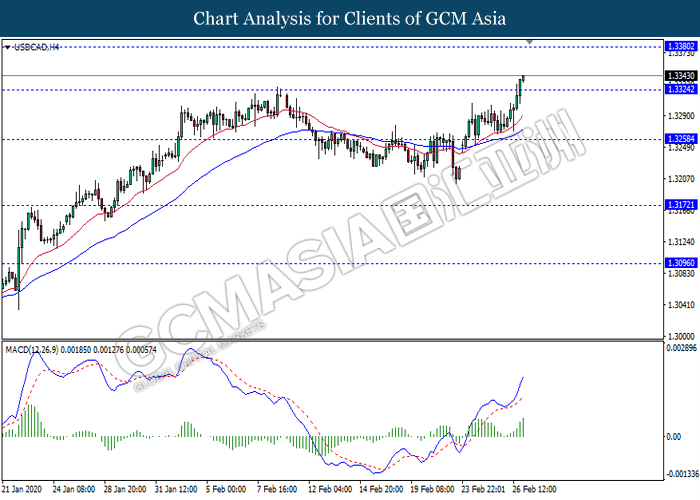Click the 23 Feb 22:01 date label
This screenshot has height=500, width=700.
click(483, 489)
